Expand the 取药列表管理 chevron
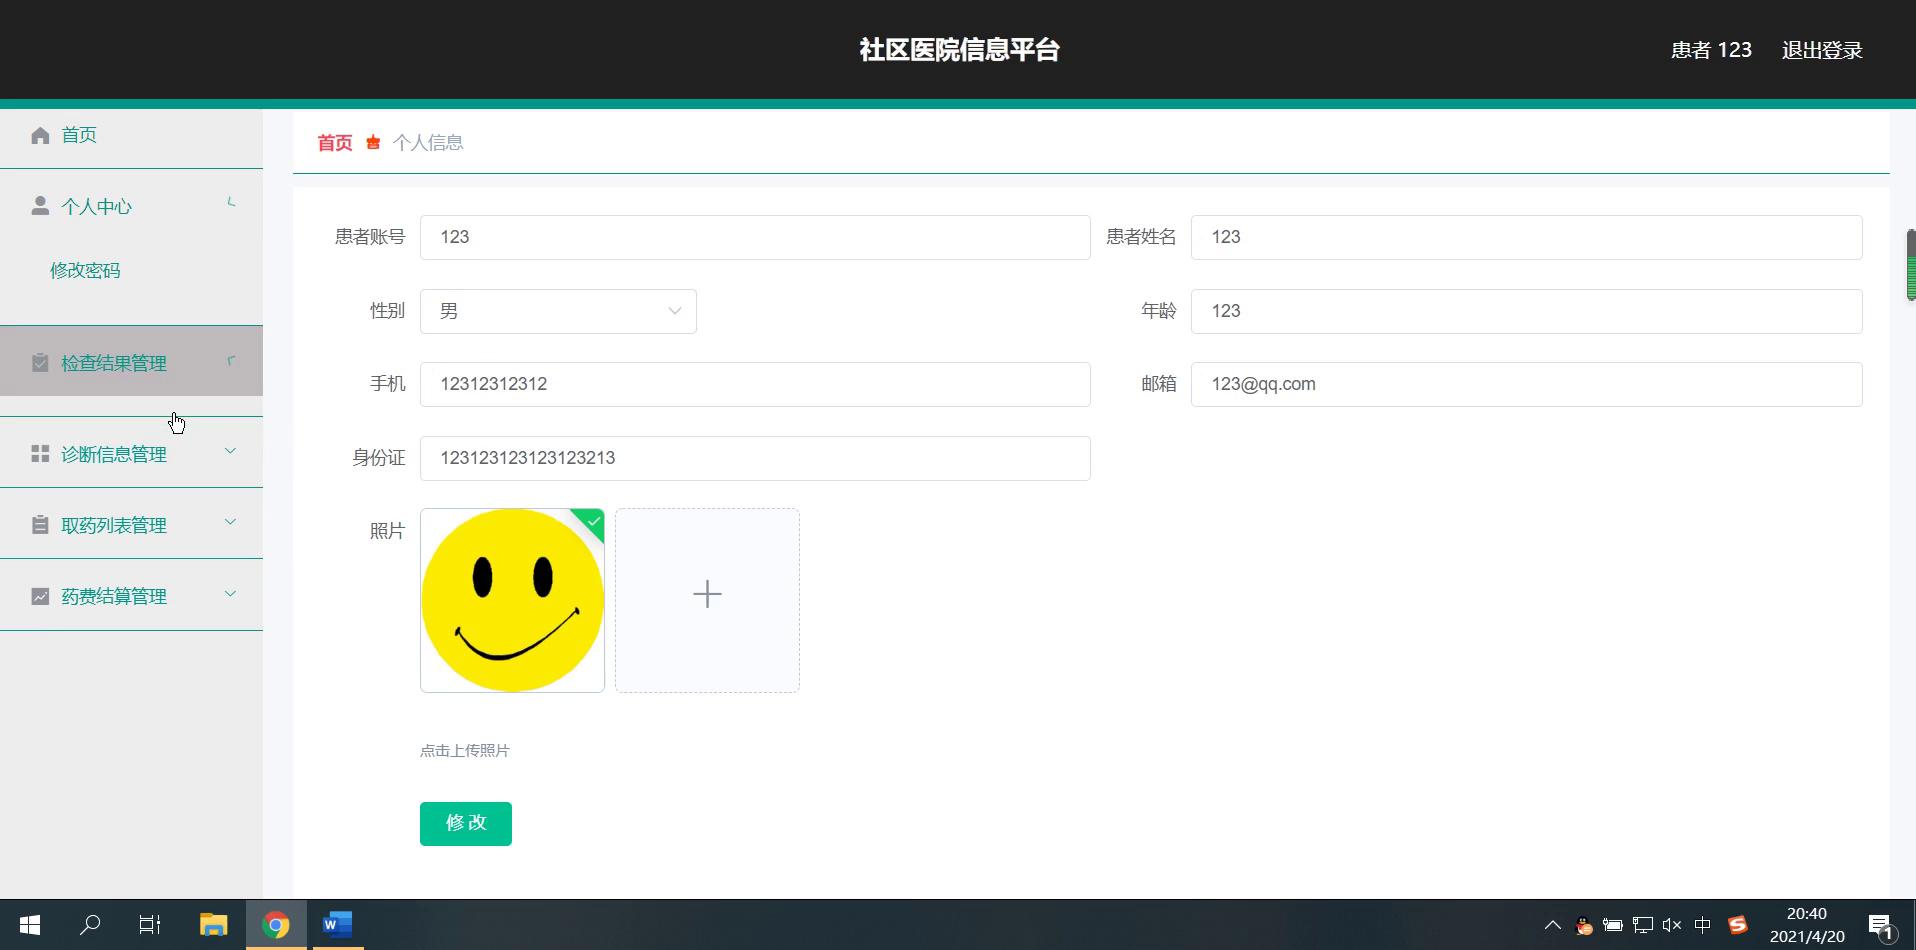Image resolution: width=1916 pixels, height=950 pixels. point(230,522)
